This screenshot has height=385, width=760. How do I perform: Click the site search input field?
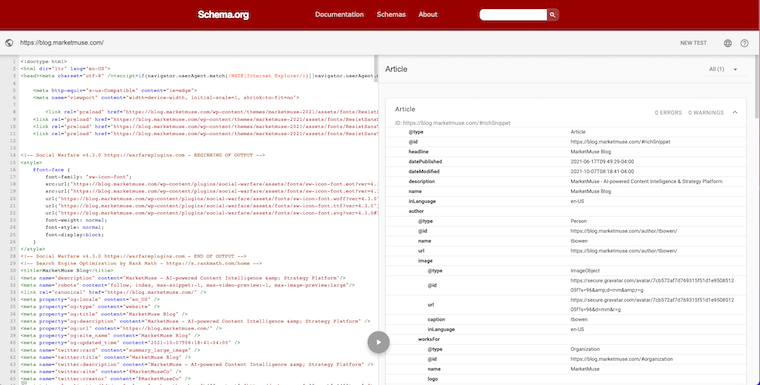[x=513, y=15]
